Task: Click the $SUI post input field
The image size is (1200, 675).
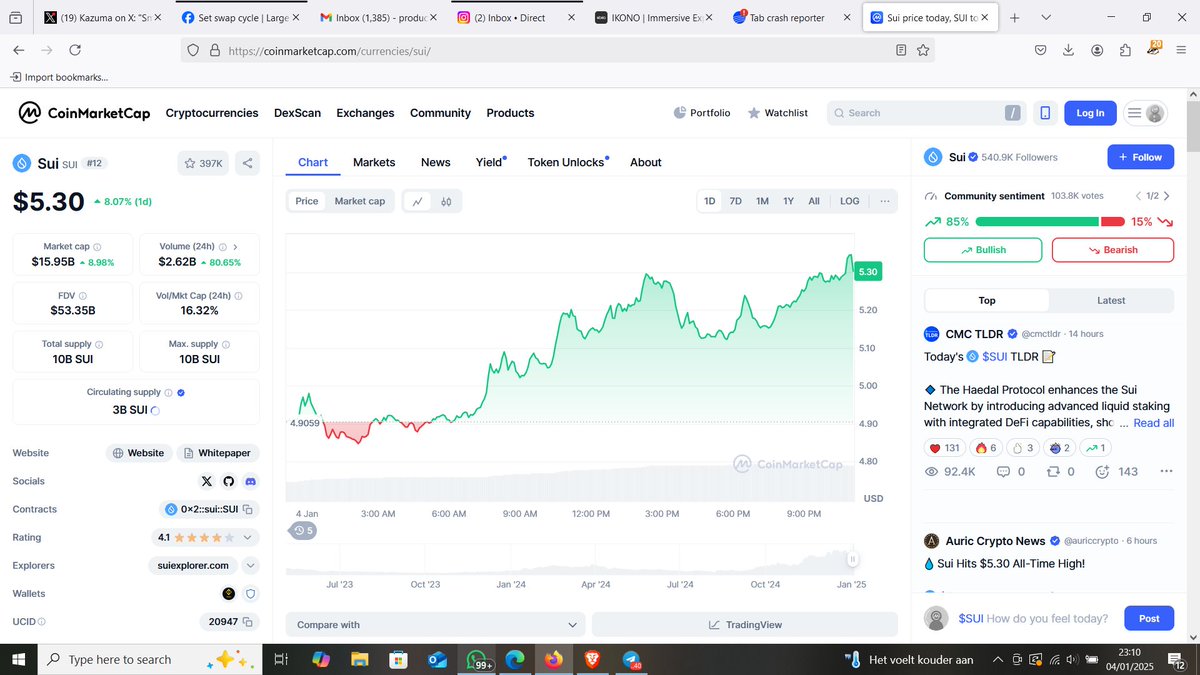Action: [1036, 618]
